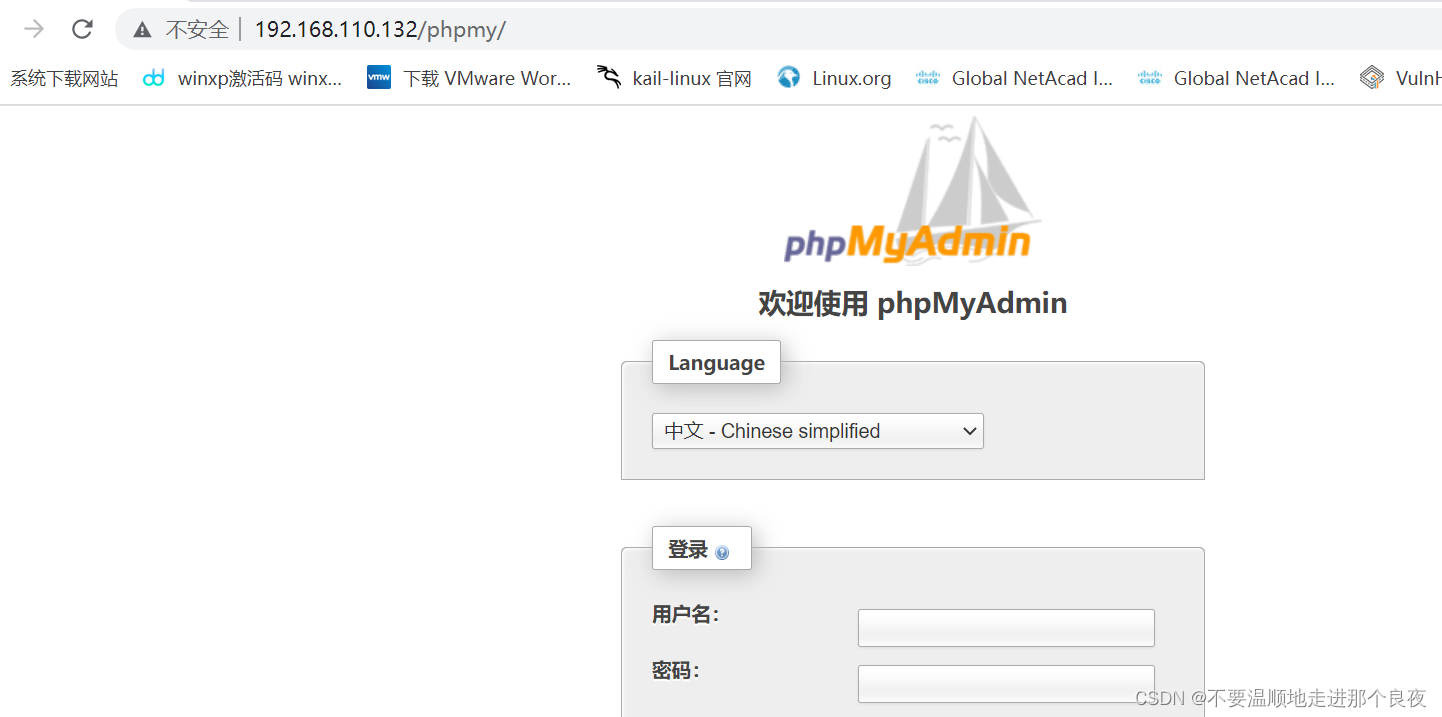Click the 密码 password input field
The height and width of the screenshot is (717, 1442).
point(1006,684)
